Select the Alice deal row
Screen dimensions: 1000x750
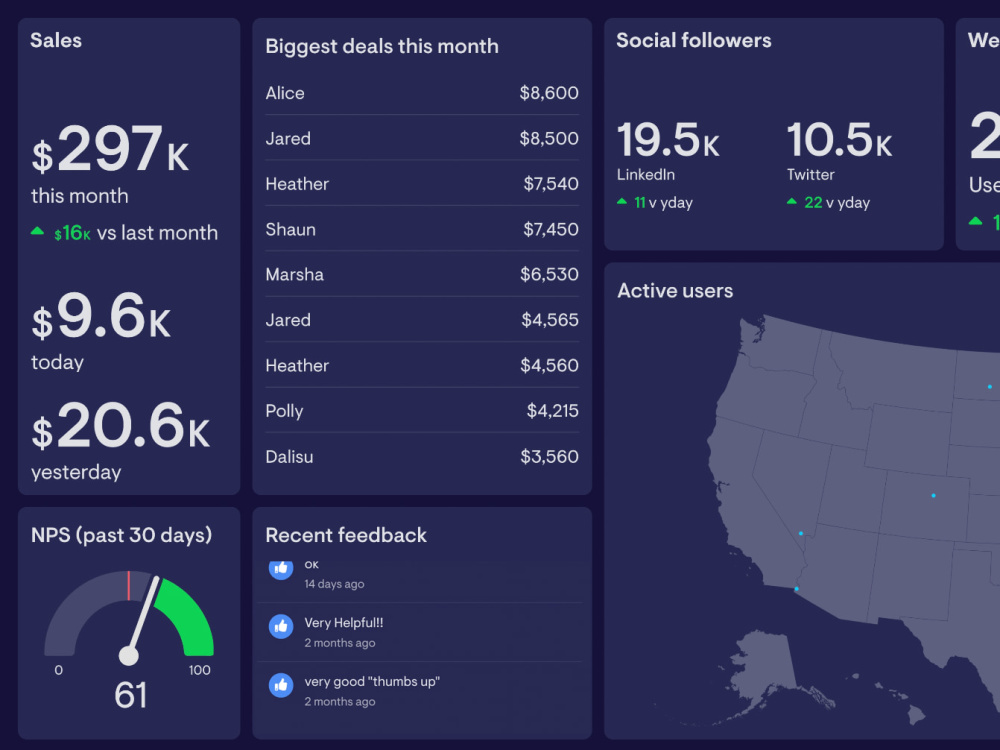coord(422,93)
